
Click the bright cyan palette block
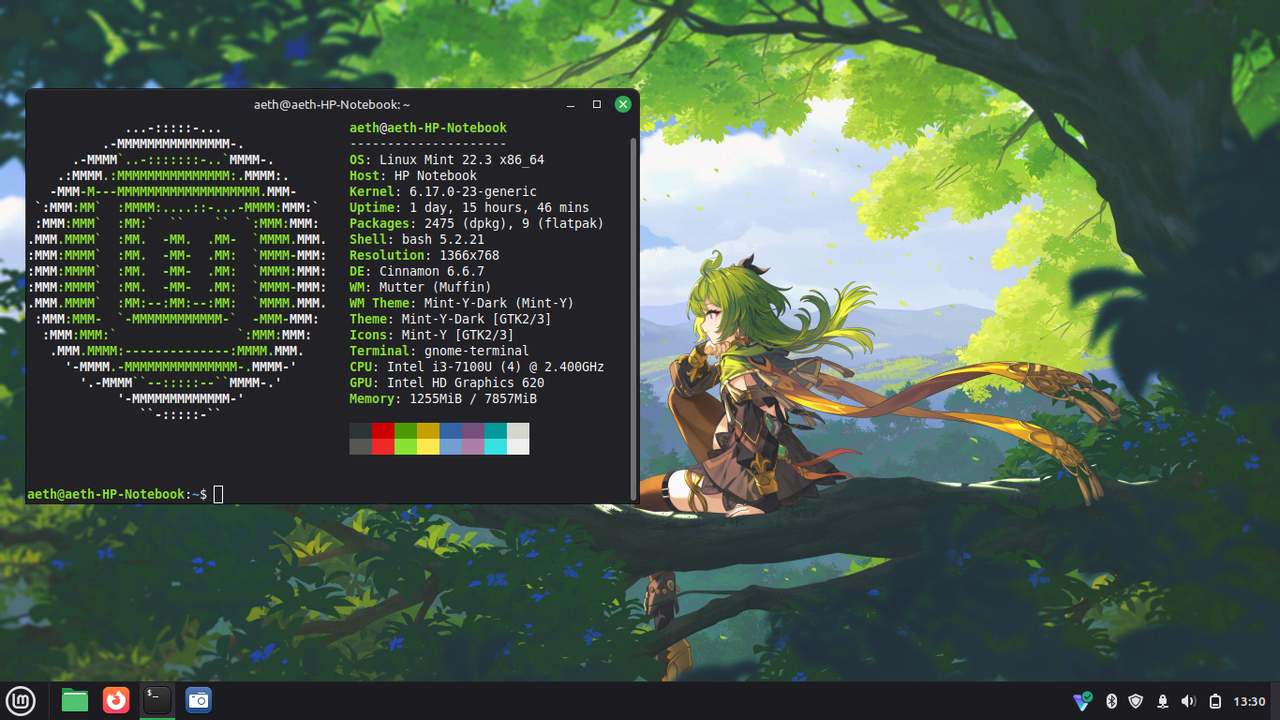point(495,447)
